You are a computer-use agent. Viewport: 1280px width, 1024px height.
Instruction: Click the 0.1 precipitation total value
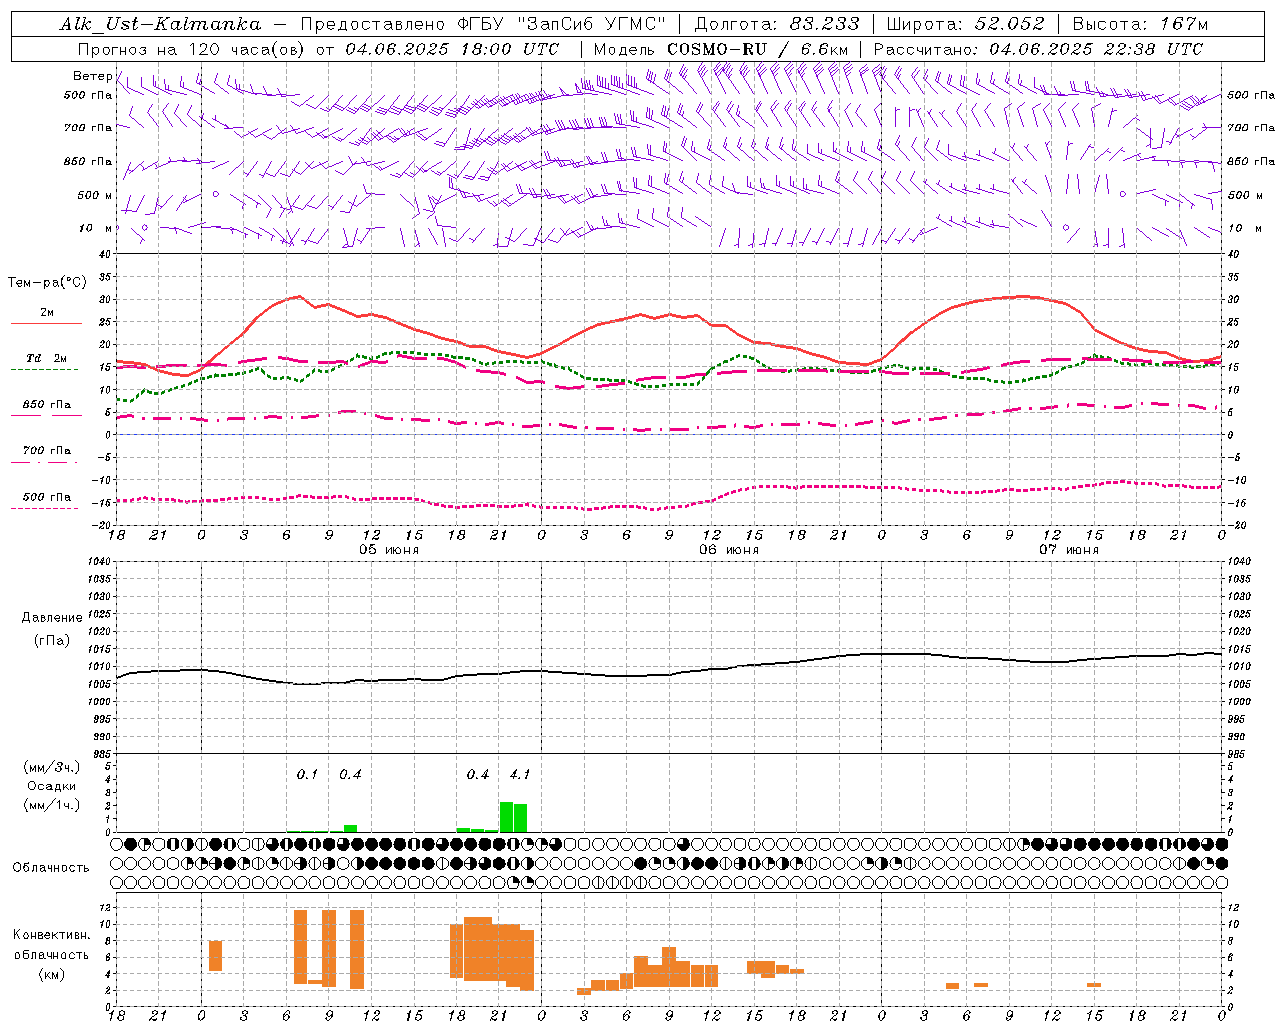tap(307, 775)
